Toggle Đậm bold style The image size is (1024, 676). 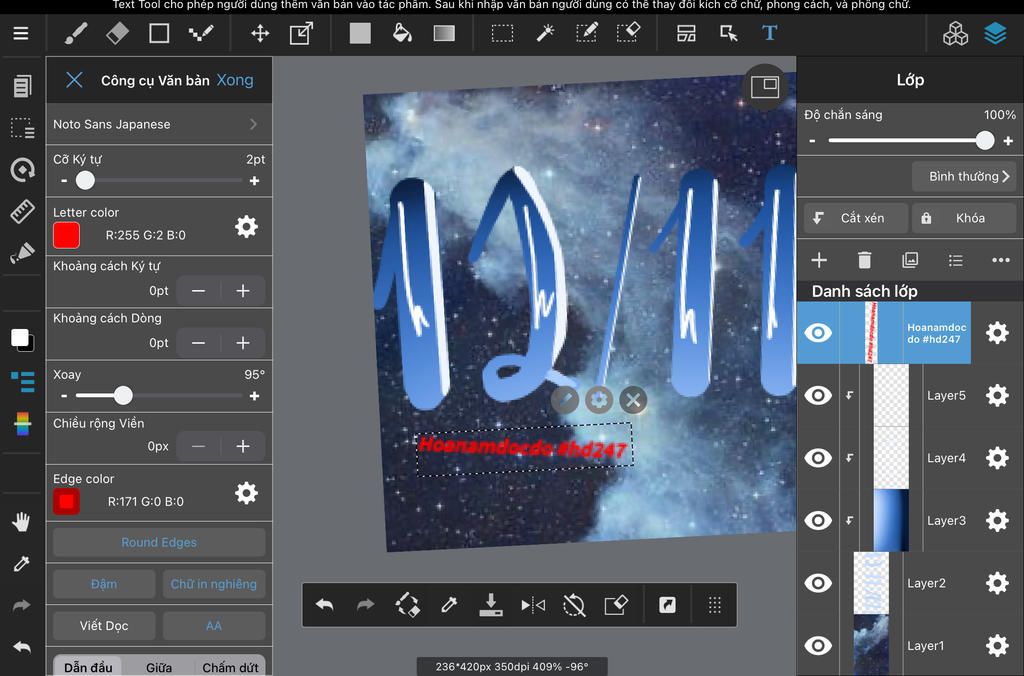(104, 584)
